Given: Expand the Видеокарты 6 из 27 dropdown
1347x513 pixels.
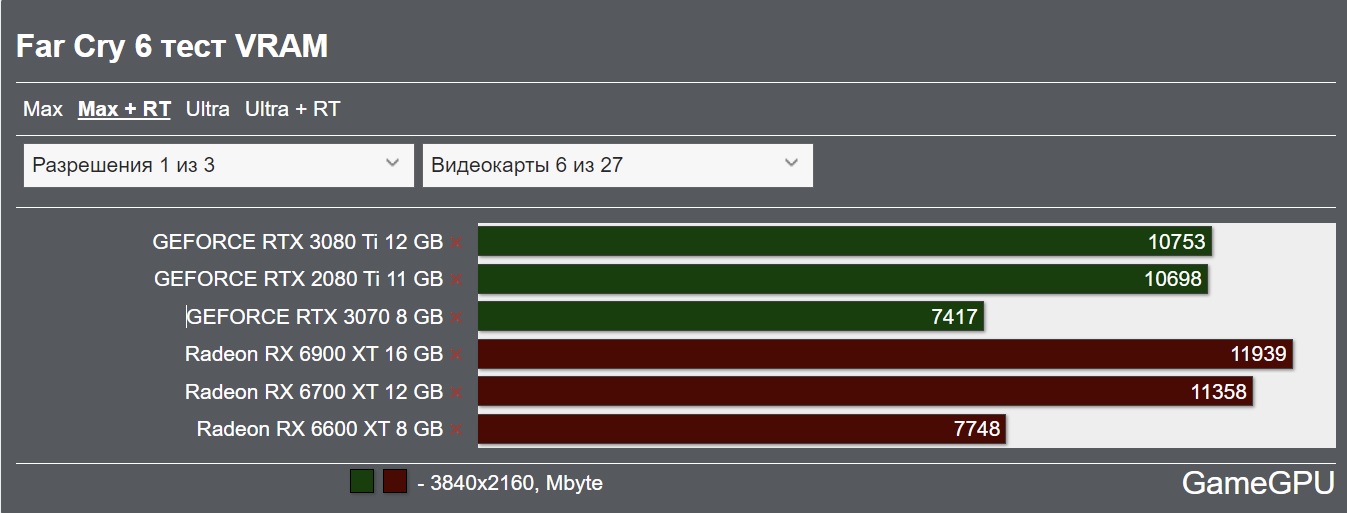Looking at the screenshot, I should pos(617,165).
